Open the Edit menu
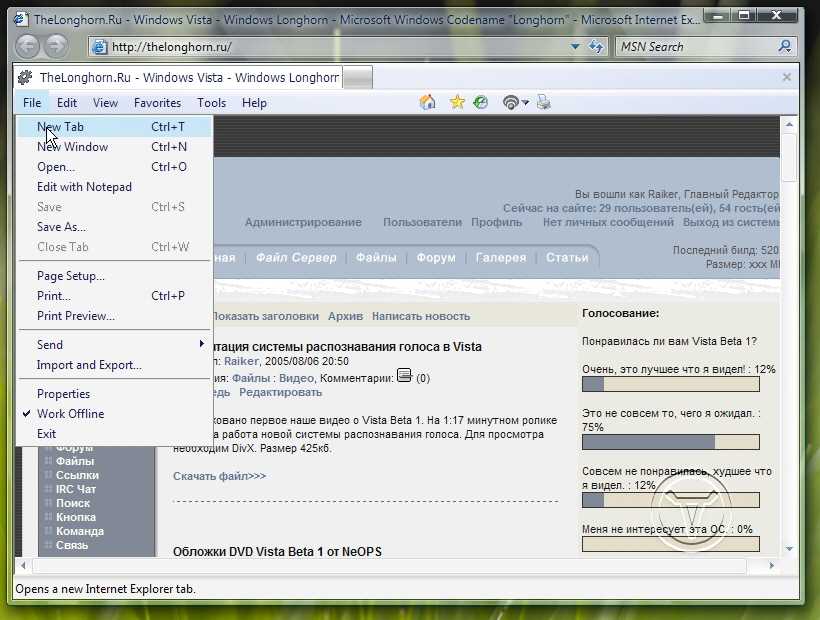 click(66, 103)
